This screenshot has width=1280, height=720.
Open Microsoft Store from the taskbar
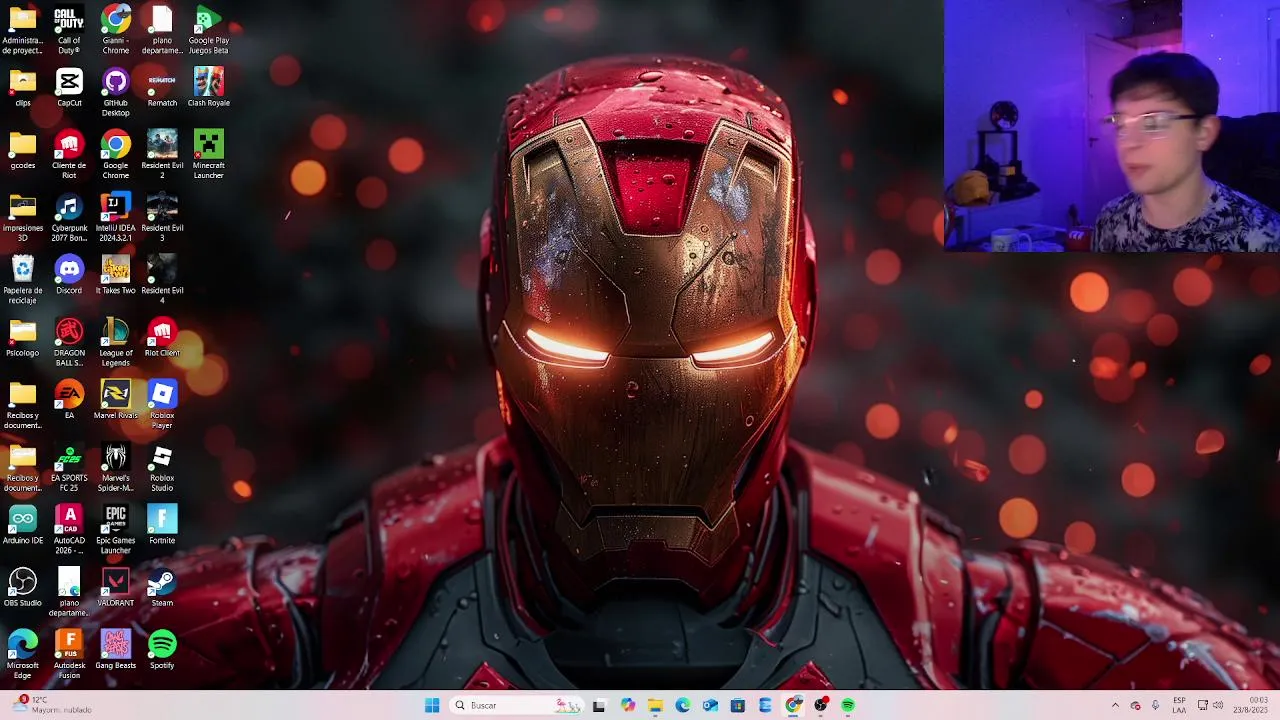pyautogui.click(x=738, y=705)
